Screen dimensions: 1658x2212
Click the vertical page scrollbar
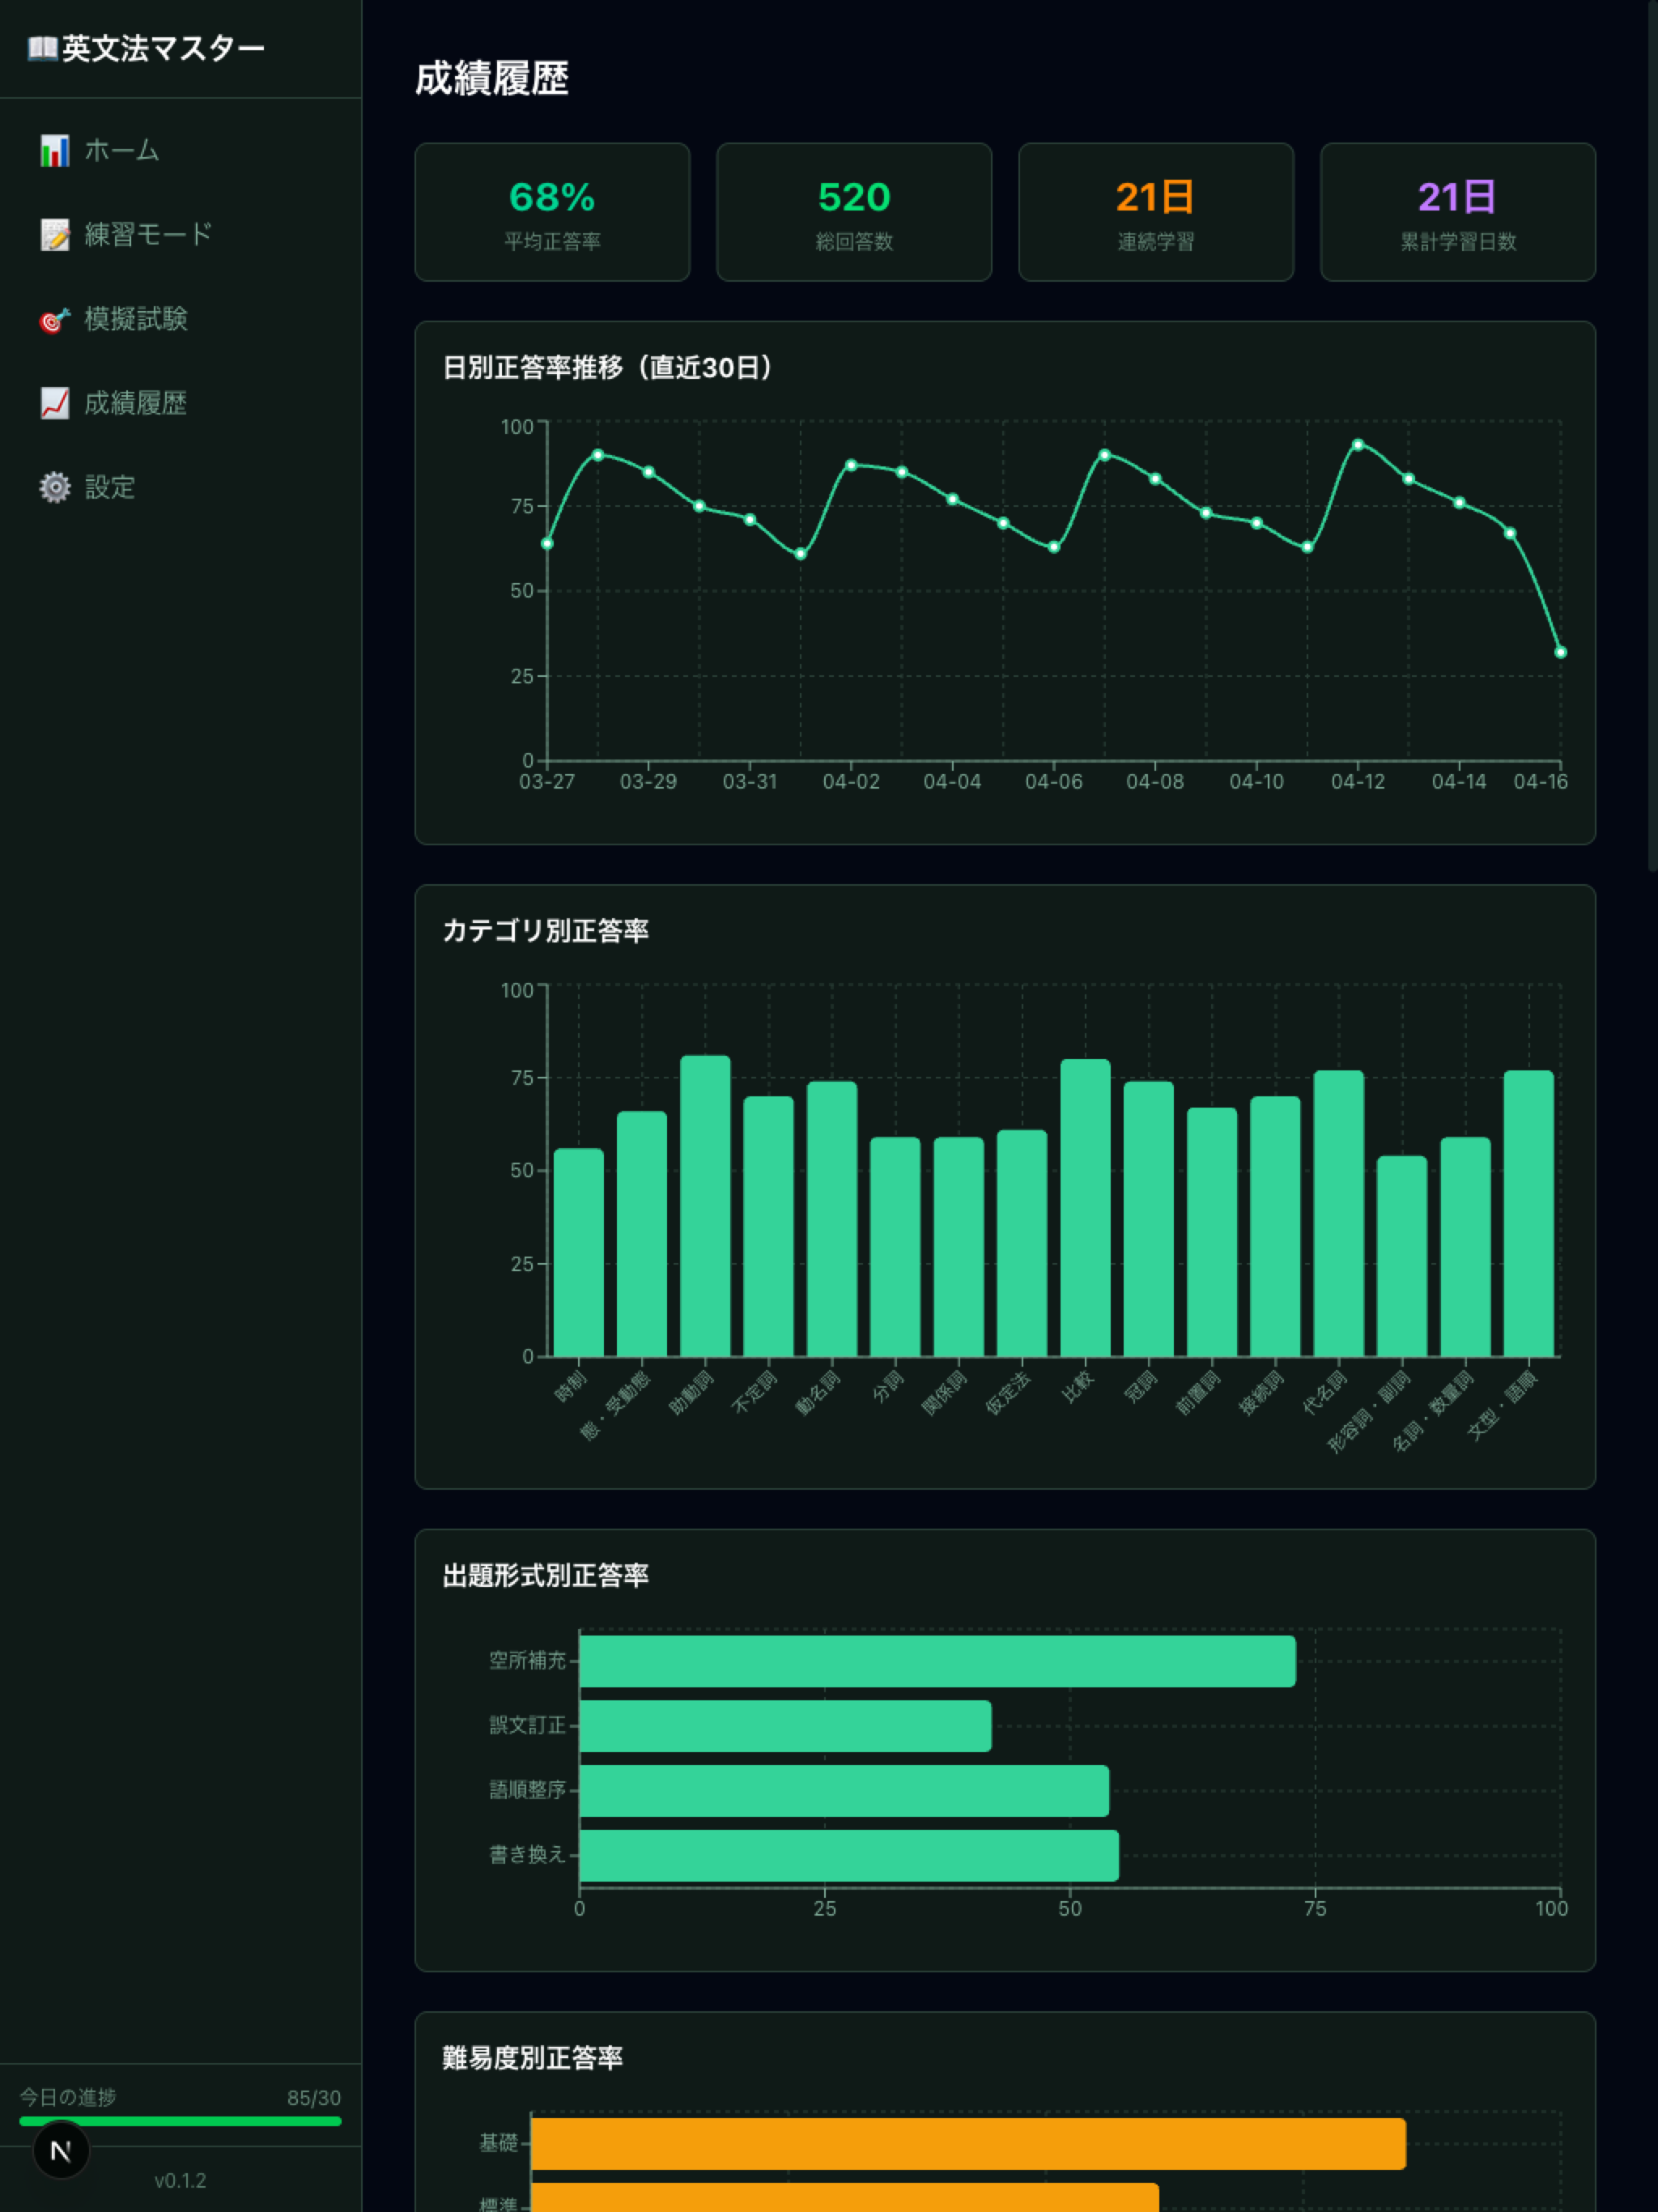1652,435
